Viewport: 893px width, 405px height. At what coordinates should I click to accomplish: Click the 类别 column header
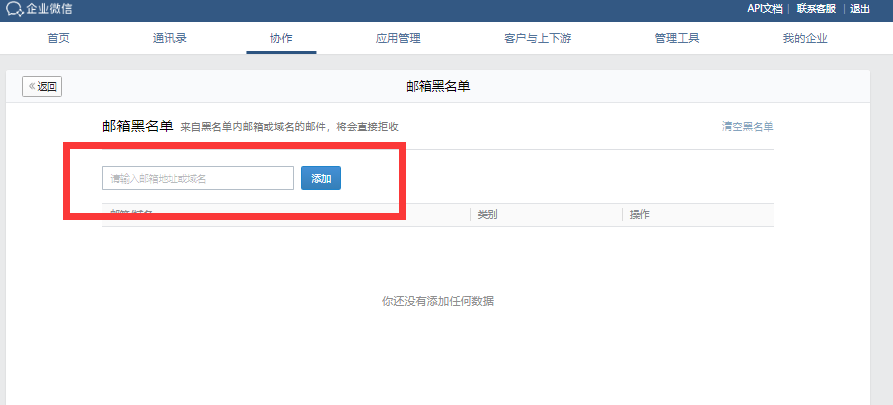pos(487,215)
